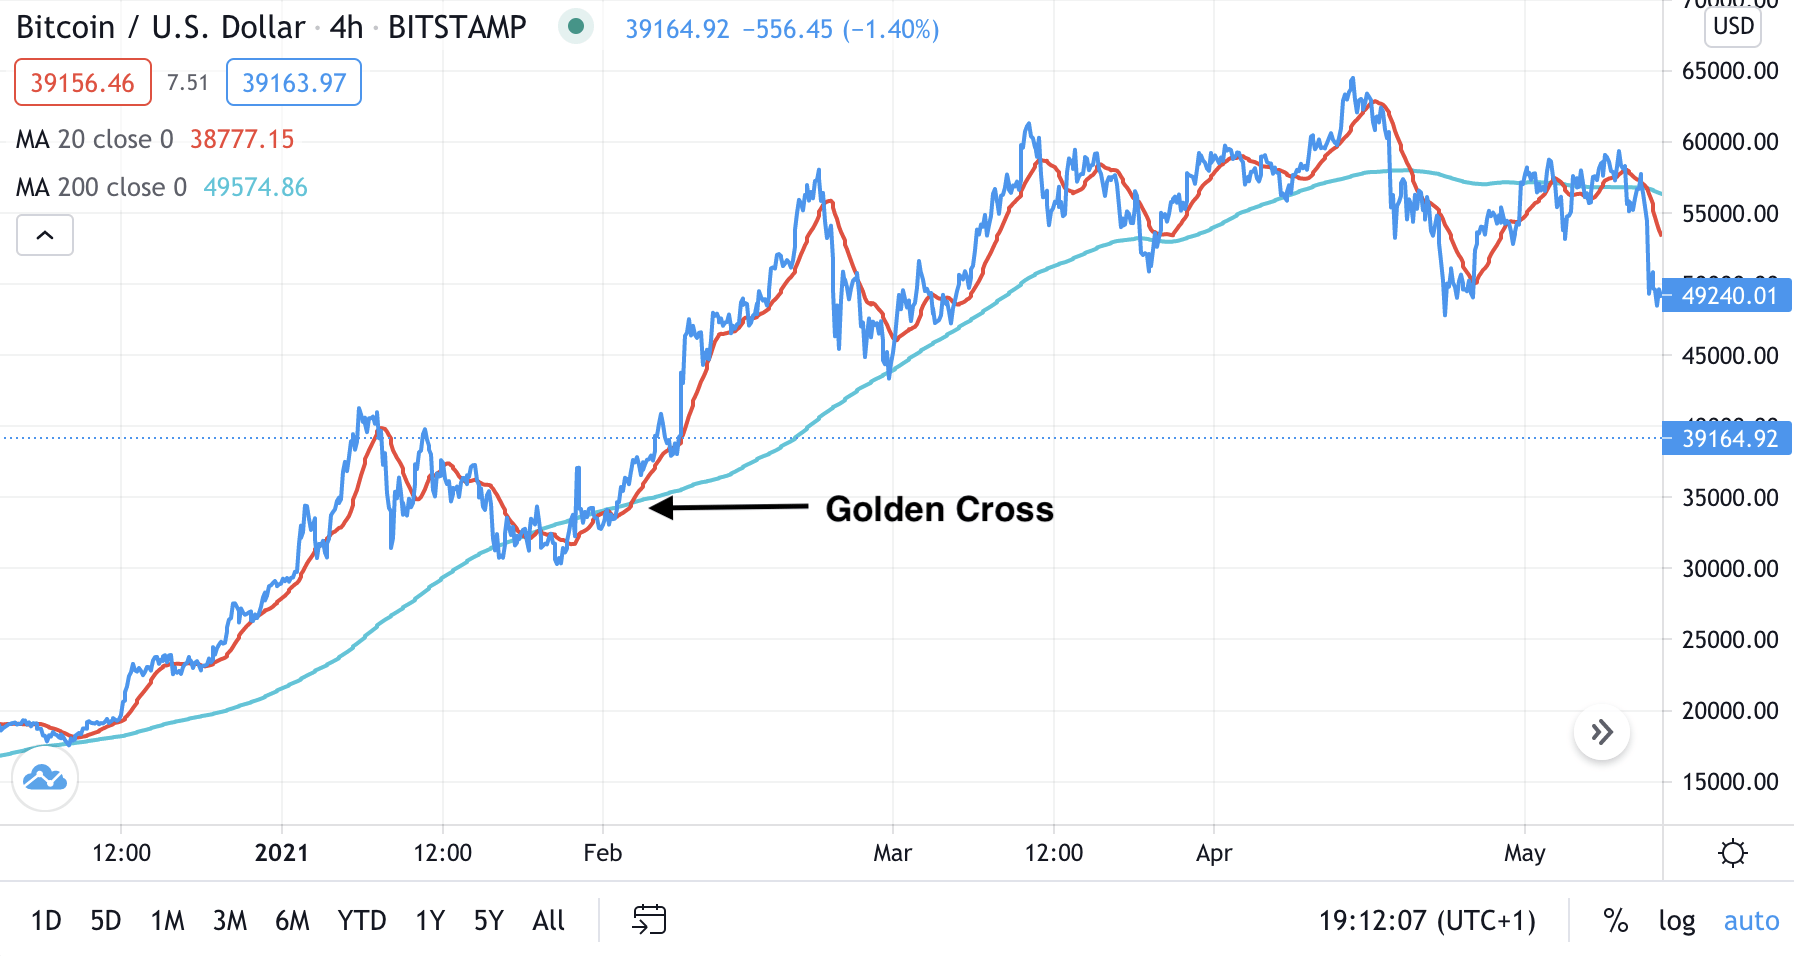Screen dimensions: 1794x956
Task: Open the Go to date icon beside All
Action: (650, 920)
